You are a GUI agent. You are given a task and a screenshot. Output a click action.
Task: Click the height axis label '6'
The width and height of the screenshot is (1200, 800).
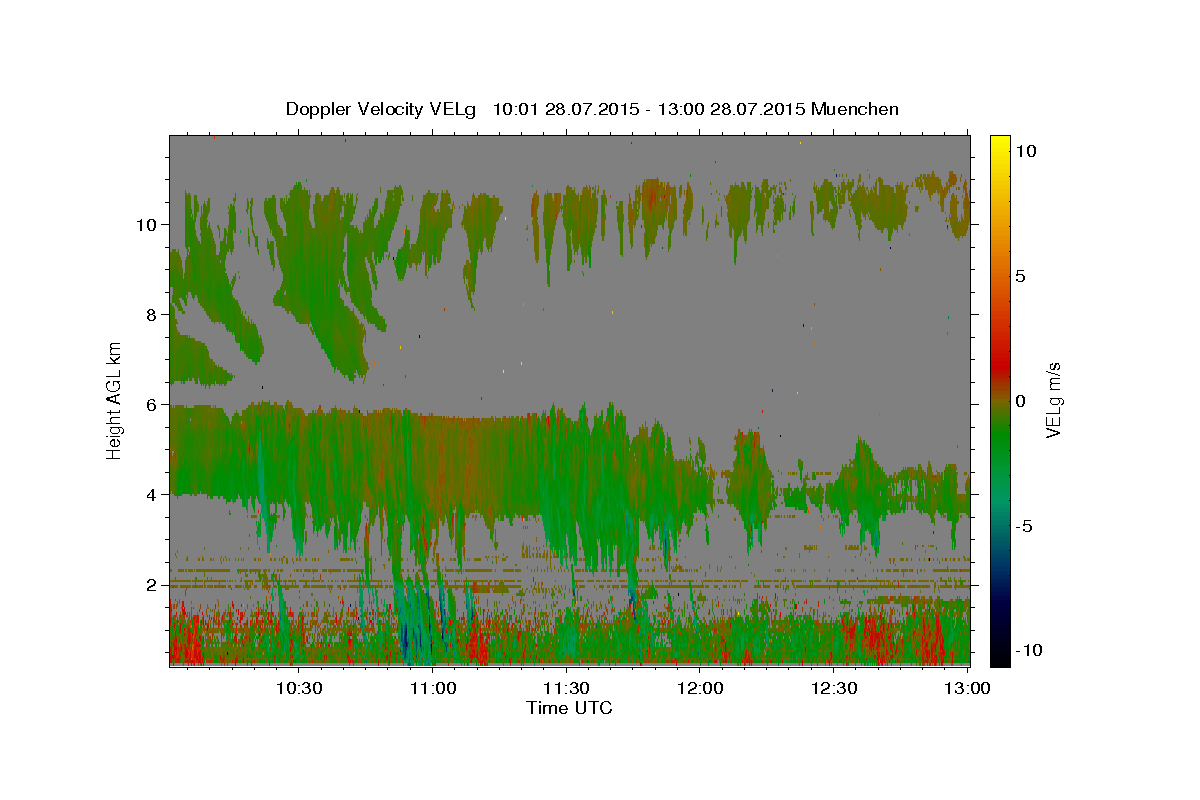click(x=153, y=405)
